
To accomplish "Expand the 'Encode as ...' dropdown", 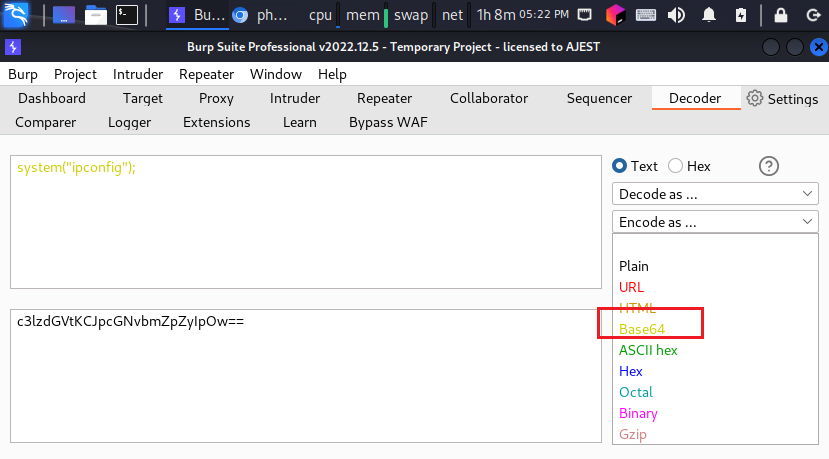I will point(715,222).
